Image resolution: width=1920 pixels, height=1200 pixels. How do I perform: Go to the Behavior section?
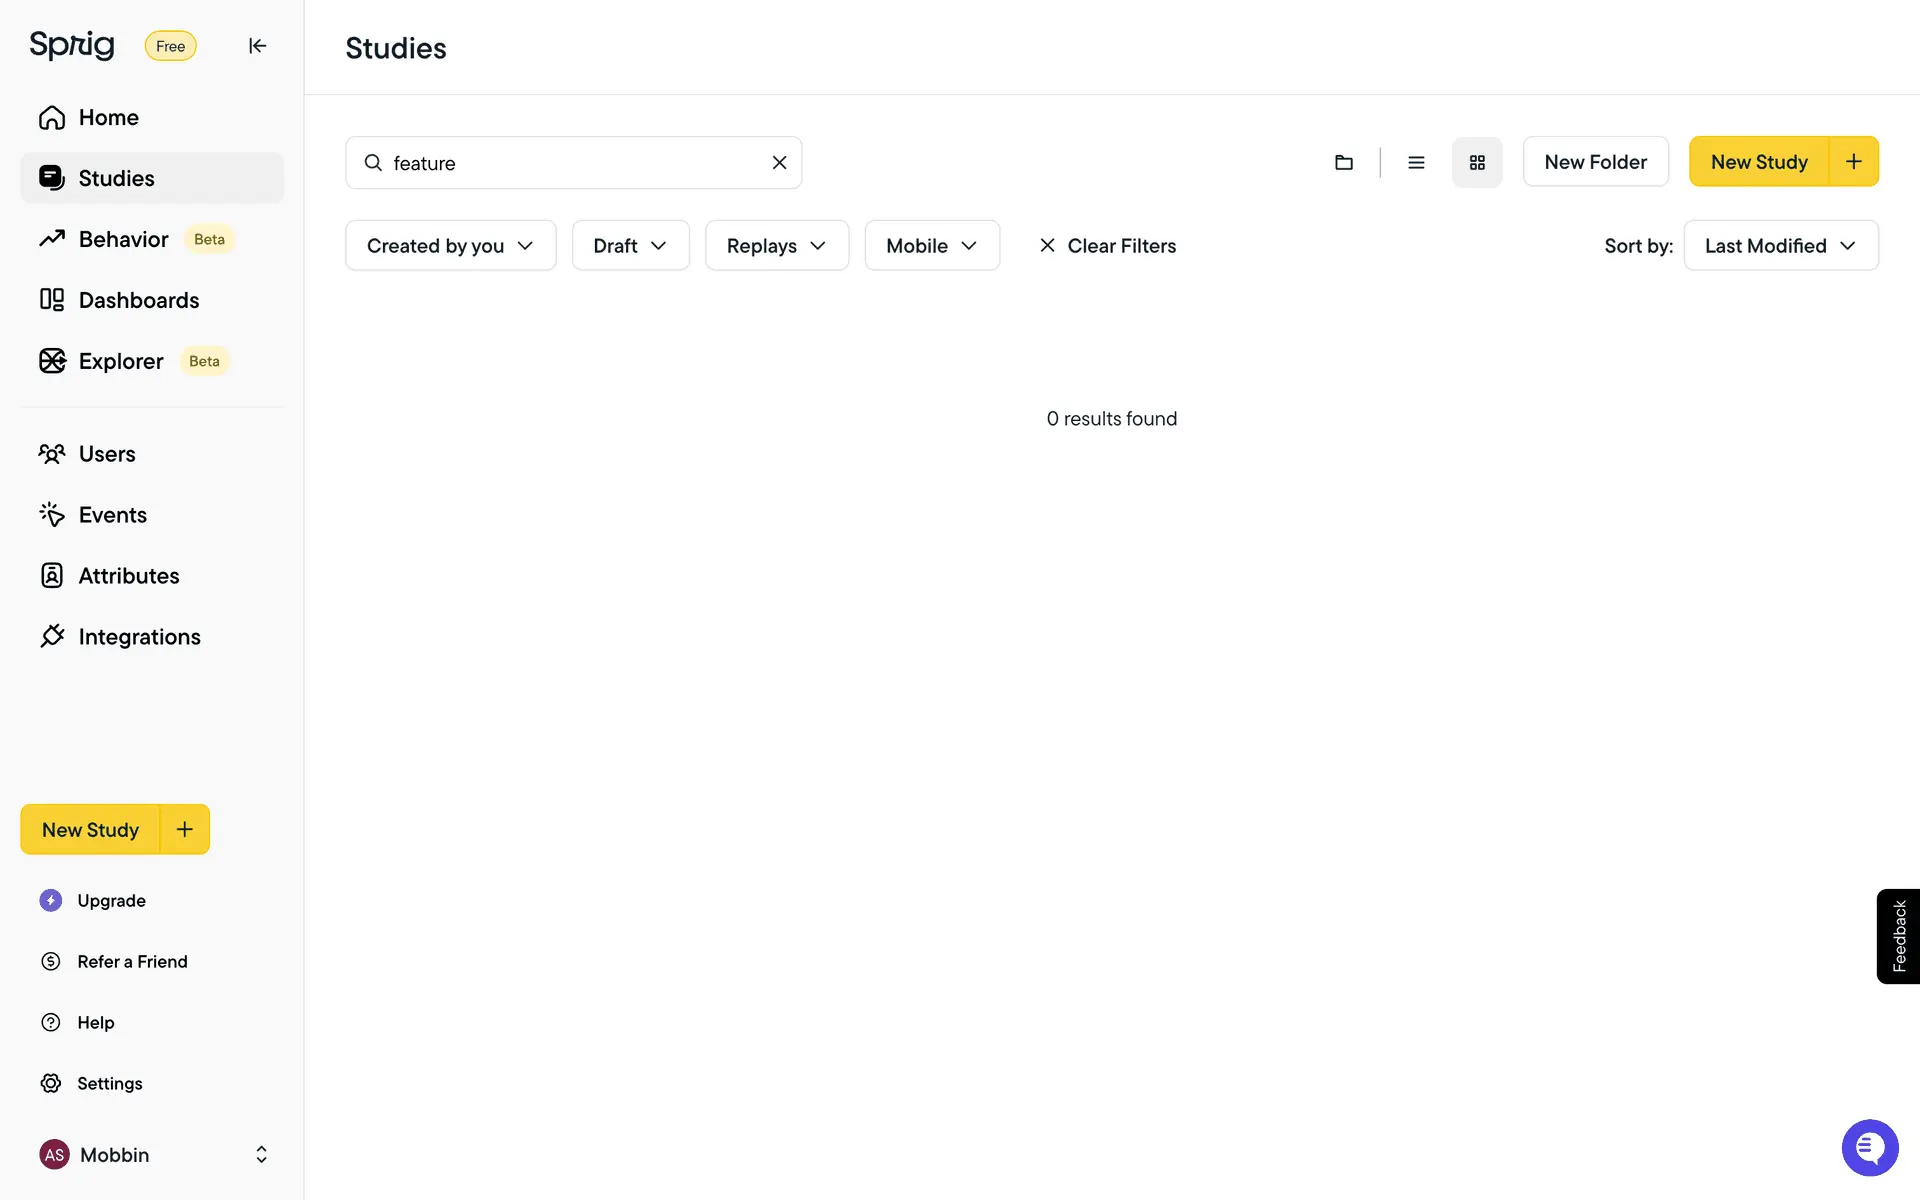124,239
